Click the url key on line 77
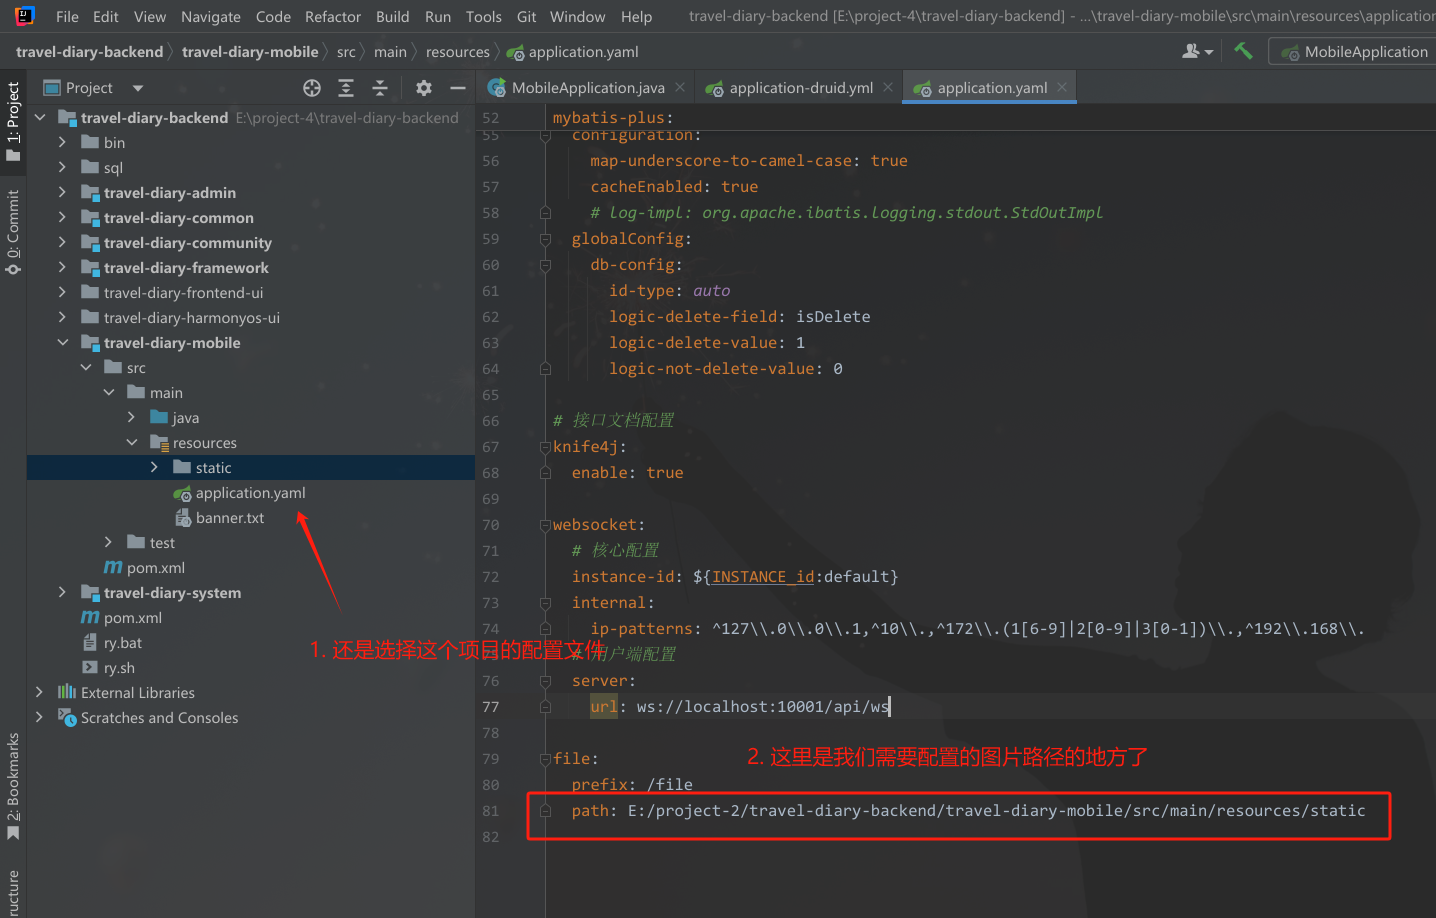 point(604,707)
